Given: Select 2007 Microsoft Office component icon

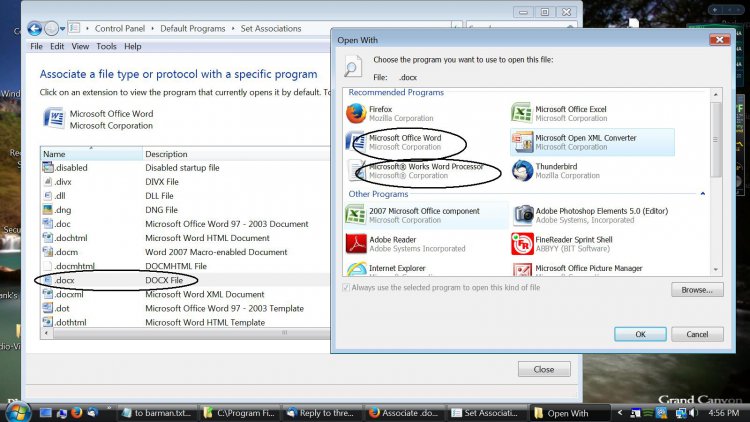Looking at the screenshot, I should pos(356,215).
